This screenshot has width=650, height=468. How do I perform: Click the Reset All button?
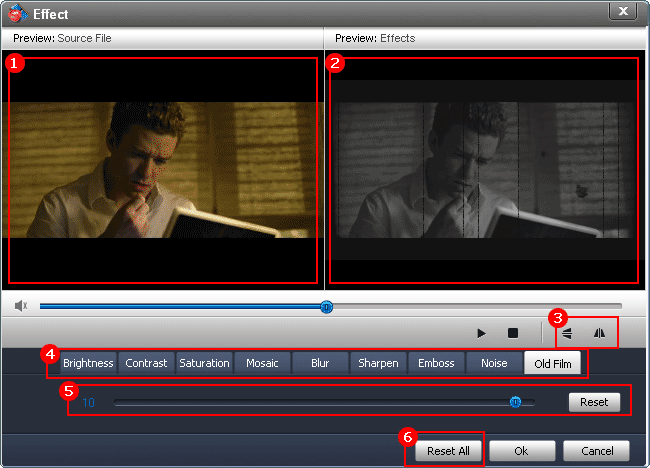click(x=449, y=451)
